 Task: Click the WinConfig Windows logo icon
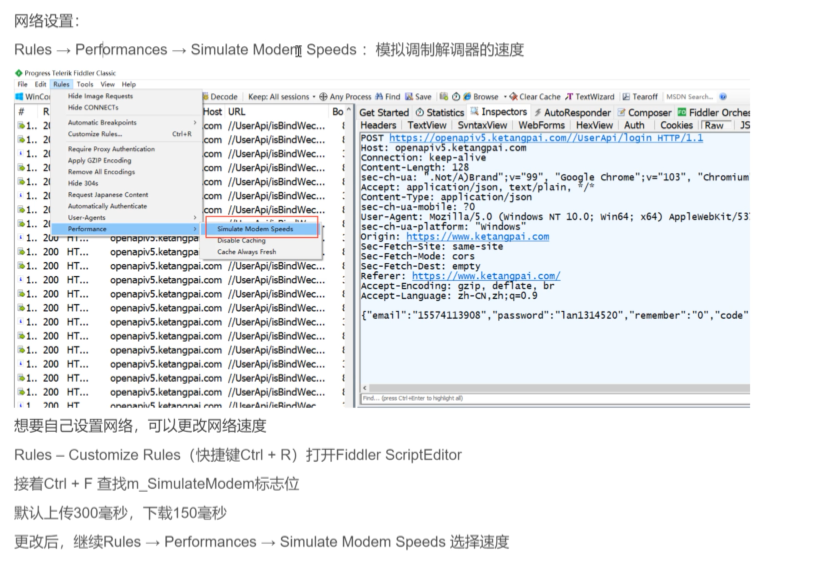pyautogui.click(x=19, y=96)
